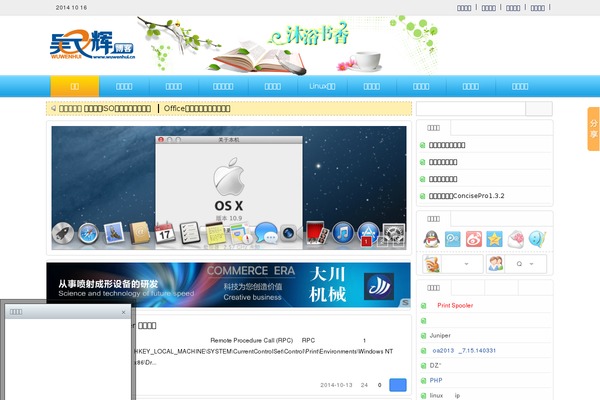600x400 pixels.
Task: Open the oa2013 _7.15.140331 link
Action: (465, 350)
